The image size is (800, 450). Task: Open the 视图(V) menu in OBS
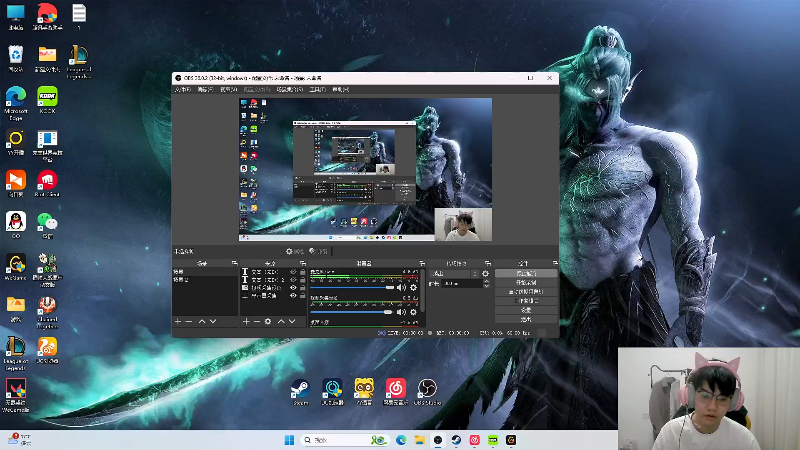click(x=229, y=89)
